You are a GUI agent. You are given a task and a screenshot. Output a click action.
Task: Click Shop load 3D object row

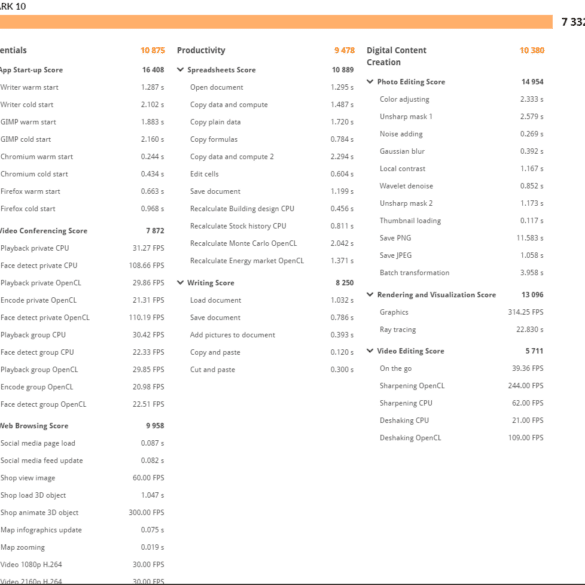point(82,495)
